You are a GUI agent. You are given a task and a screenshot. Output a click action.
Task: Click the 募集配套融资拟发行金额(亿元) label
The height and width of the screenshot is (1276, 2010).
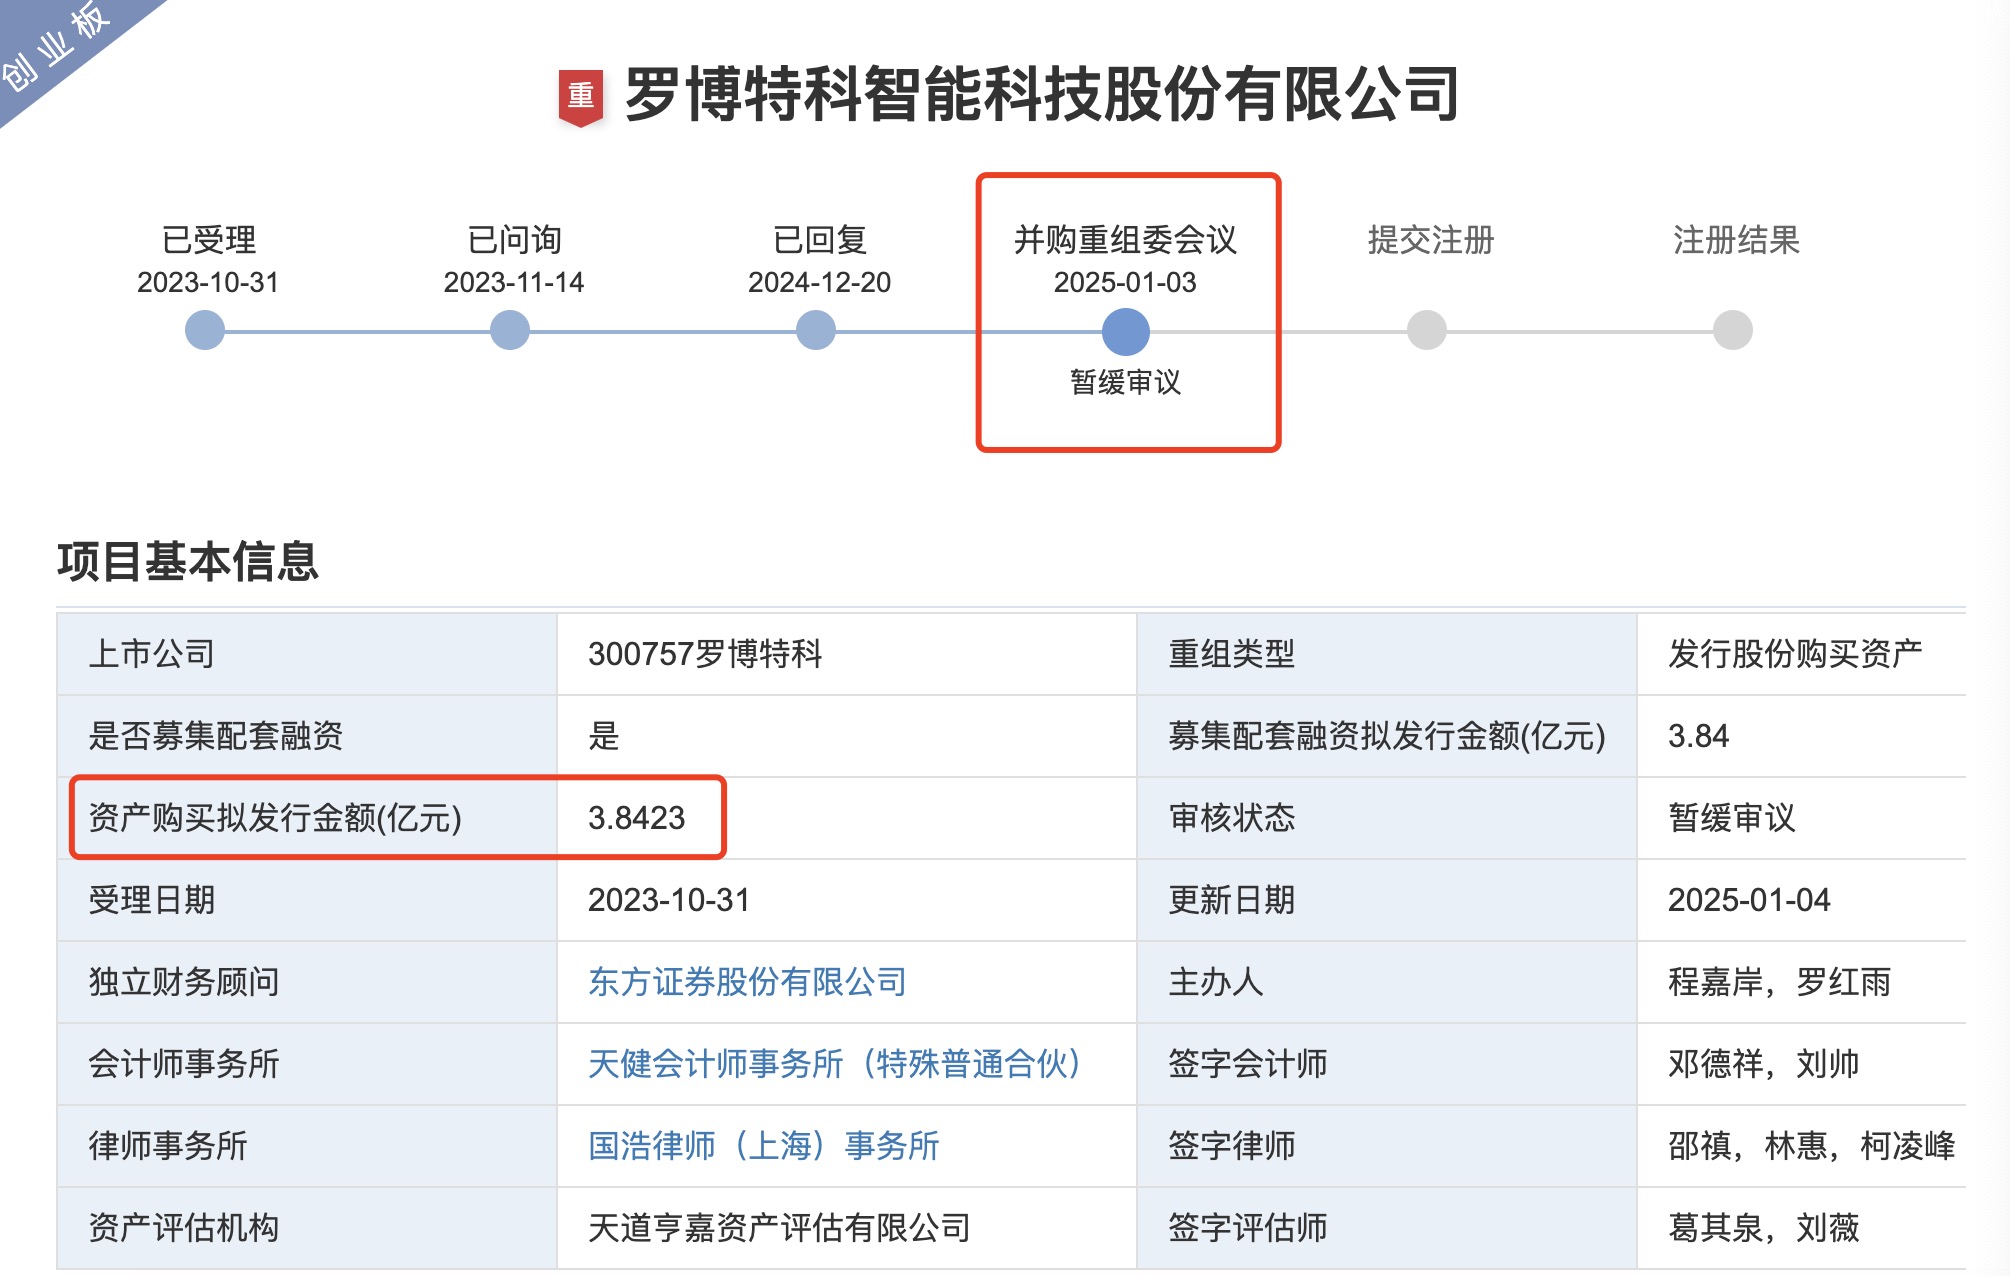pyautogui.click(x=1386, y=736)
